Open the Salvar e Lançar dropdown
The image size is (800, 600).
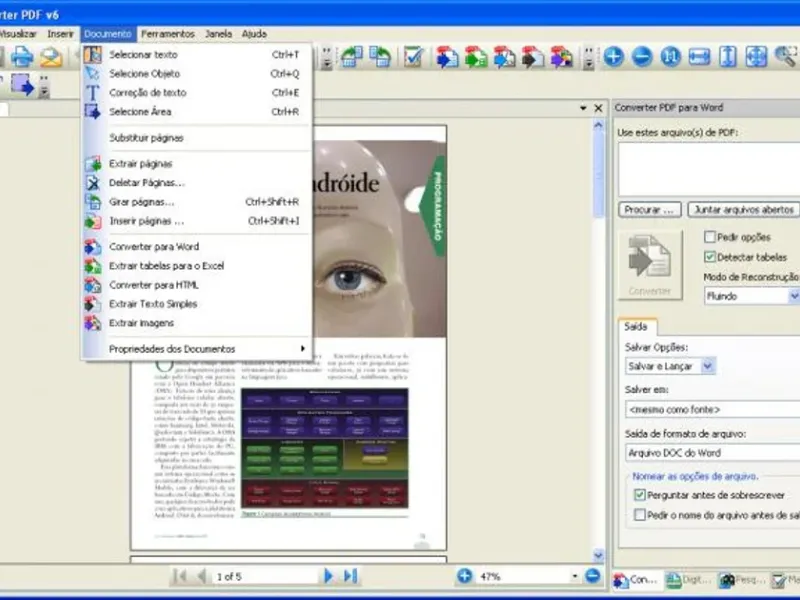point(708,366)
